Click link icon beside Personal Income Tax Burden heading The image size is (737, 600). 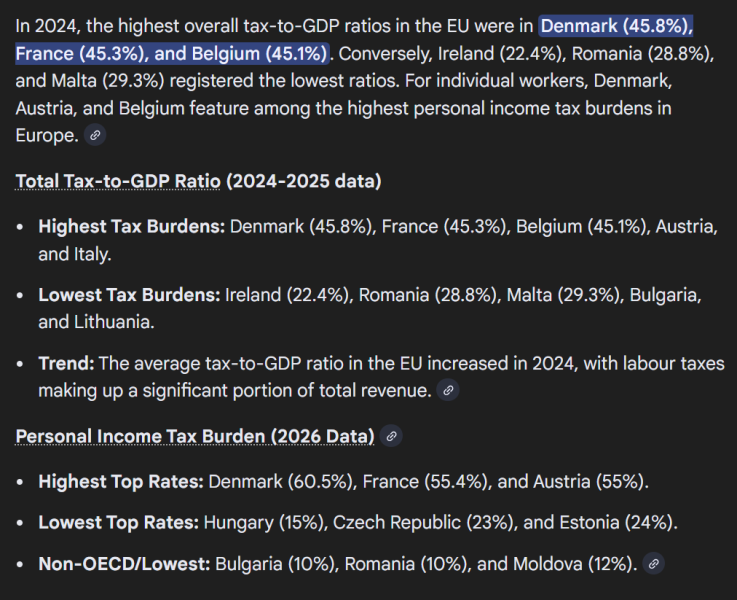[x=392, y=435]
